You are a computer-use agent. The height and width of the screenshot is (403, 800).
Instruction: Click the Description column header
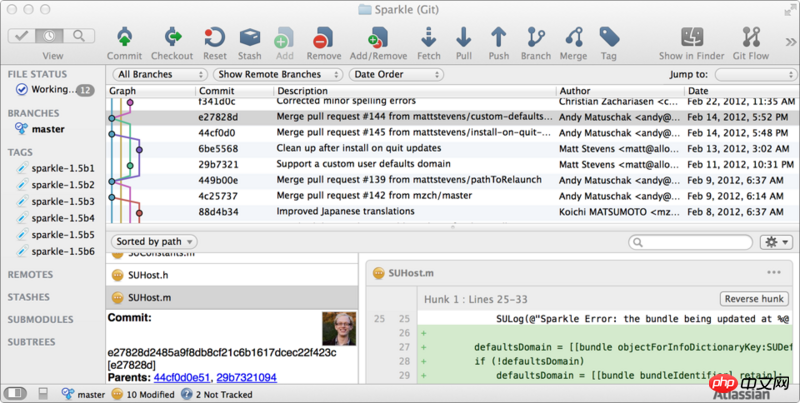coord(415,91)
